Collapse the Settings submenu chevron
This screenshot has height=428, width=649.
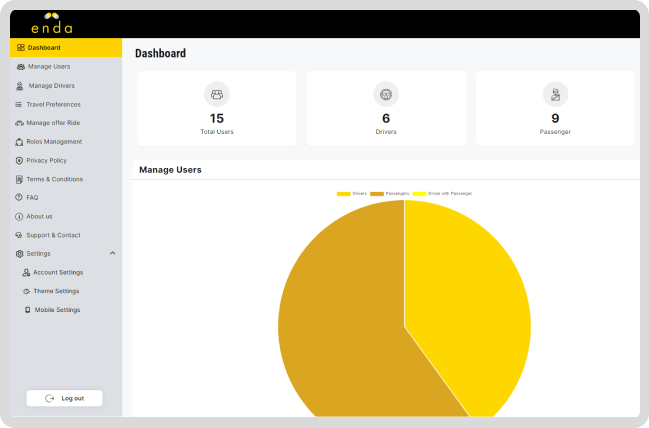pyautogui.click(x=113, y=253)
